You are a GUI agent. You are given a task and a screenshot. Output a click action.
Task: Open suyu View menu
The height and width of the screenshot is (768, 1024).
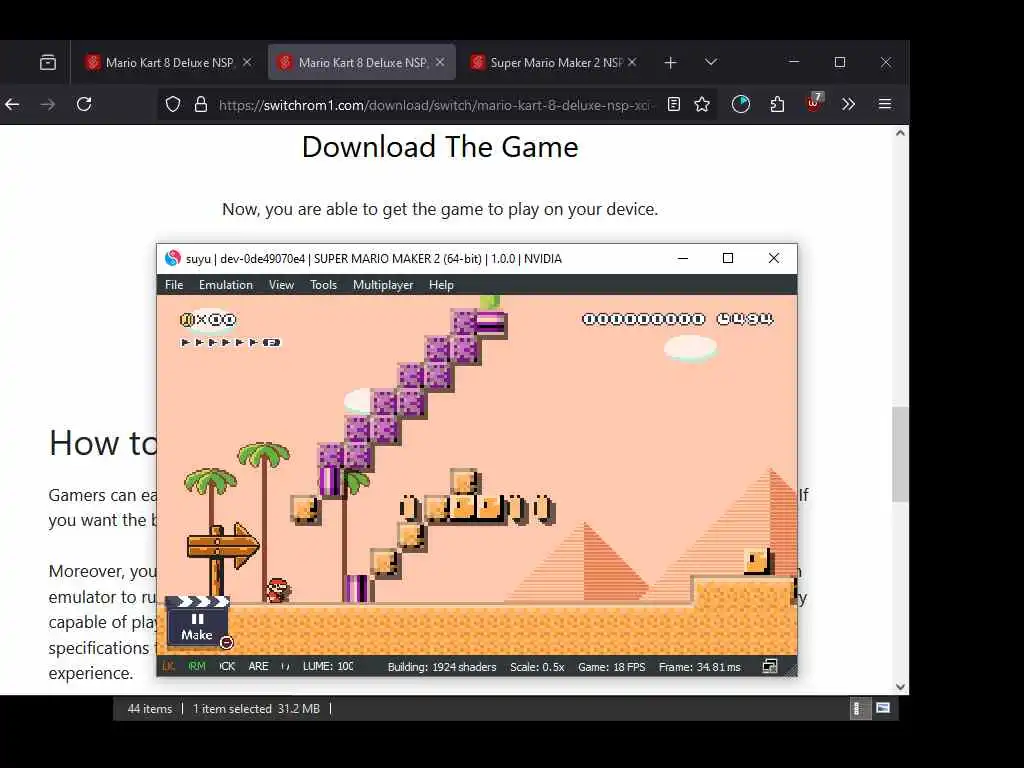(x=281, y=285)
